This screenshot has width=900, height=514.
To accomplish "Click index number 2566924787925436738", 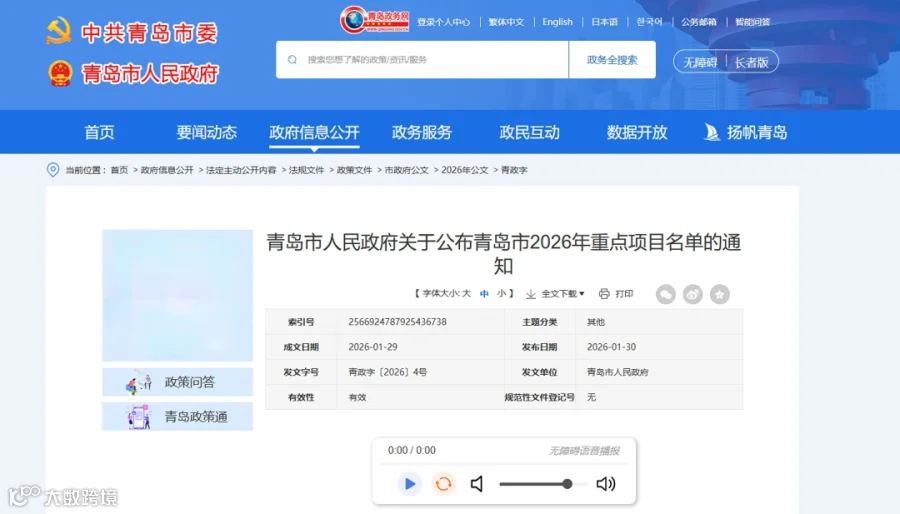I will tap(397, 322).
